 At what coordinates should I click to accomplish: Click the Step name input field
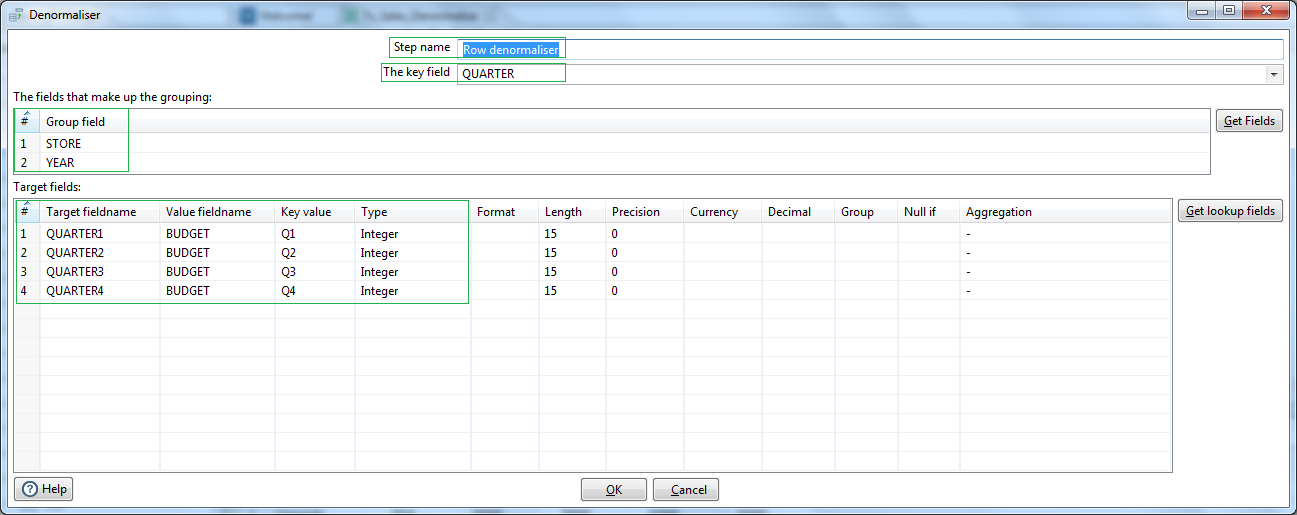click(870, 50)
